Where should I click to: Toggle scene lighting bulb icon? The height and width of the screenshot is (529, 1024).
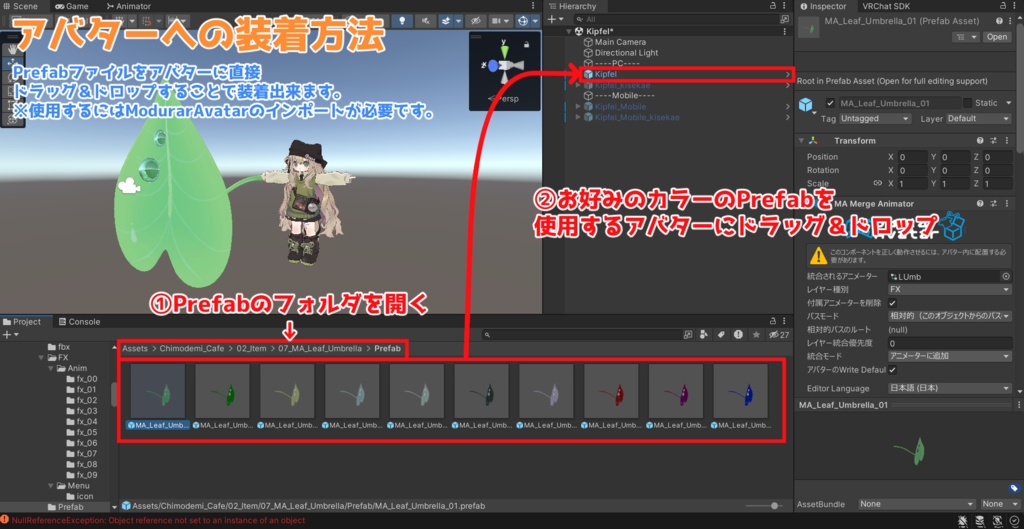[402, 21]
